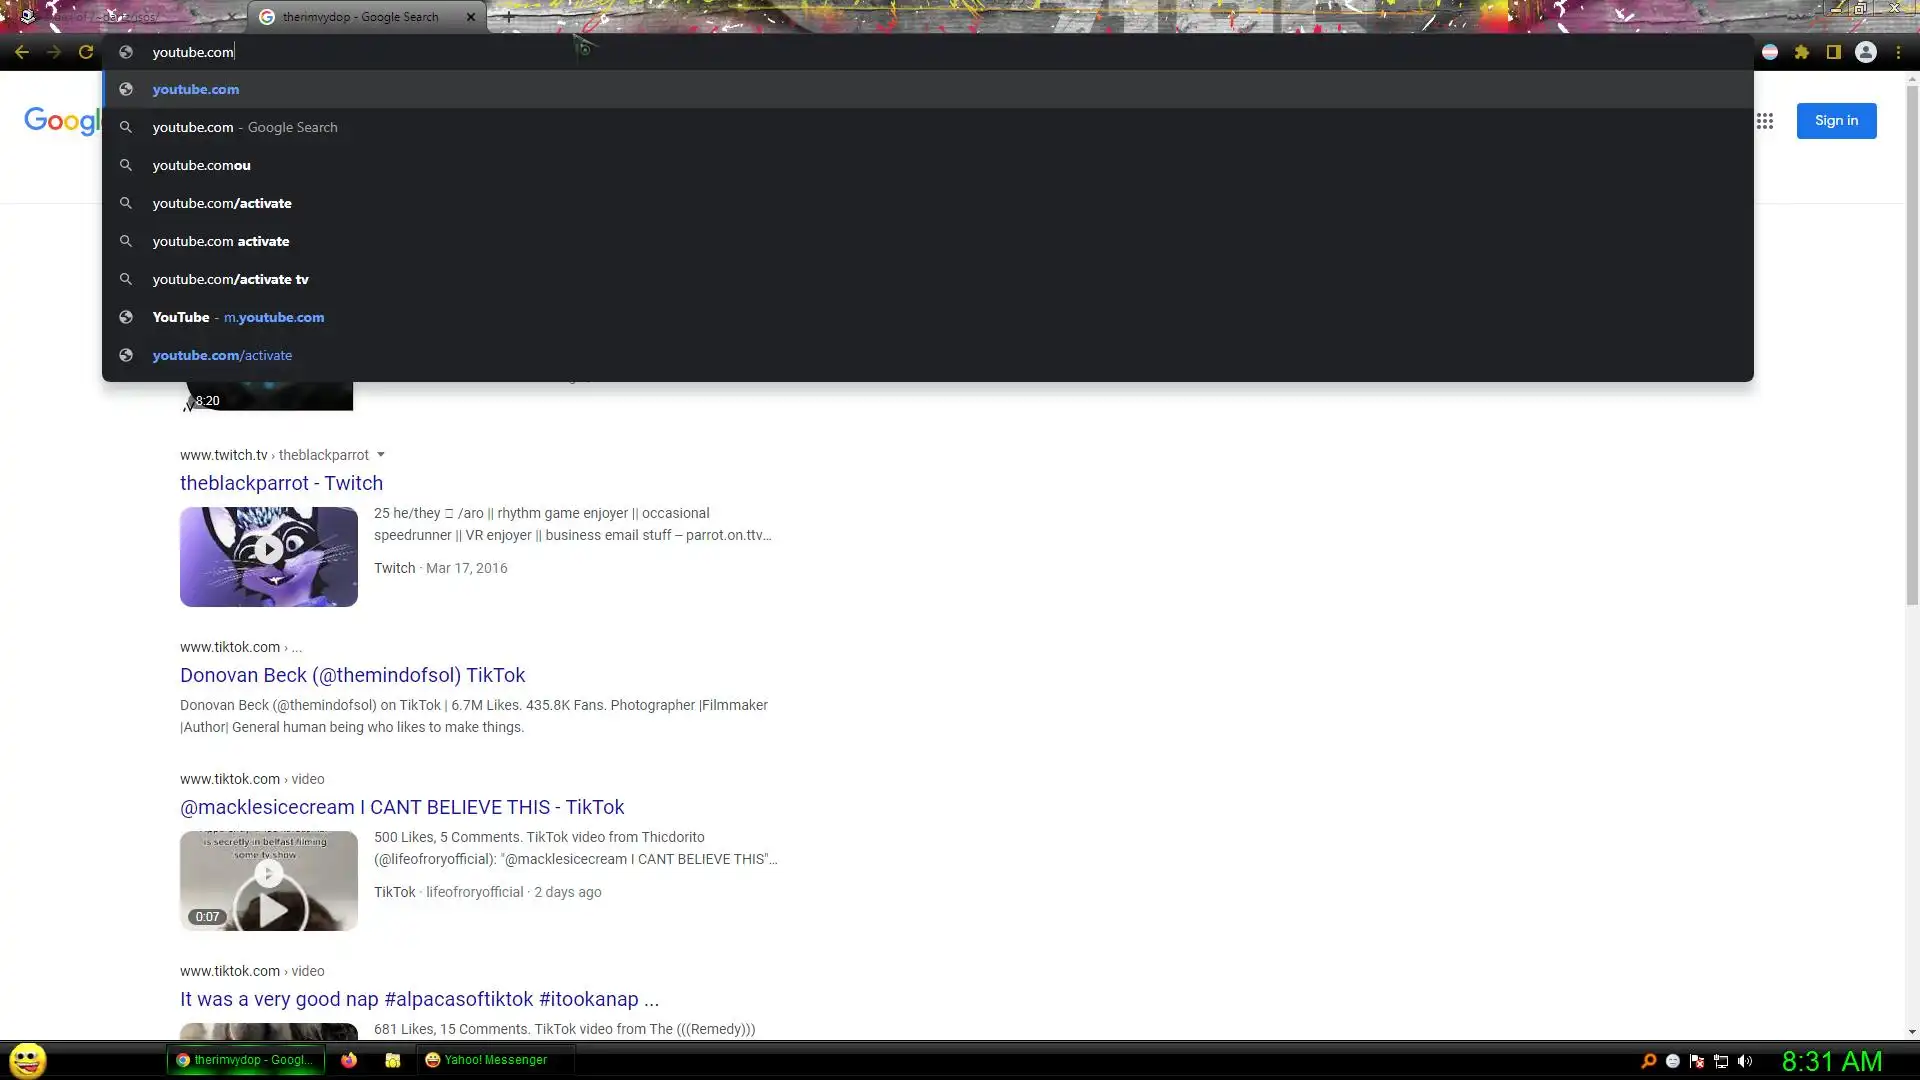Choose the YouTube m.youtube.com suggestion
The image size is (1920, 1080).
pyautogui.click(x=238, y=317)
